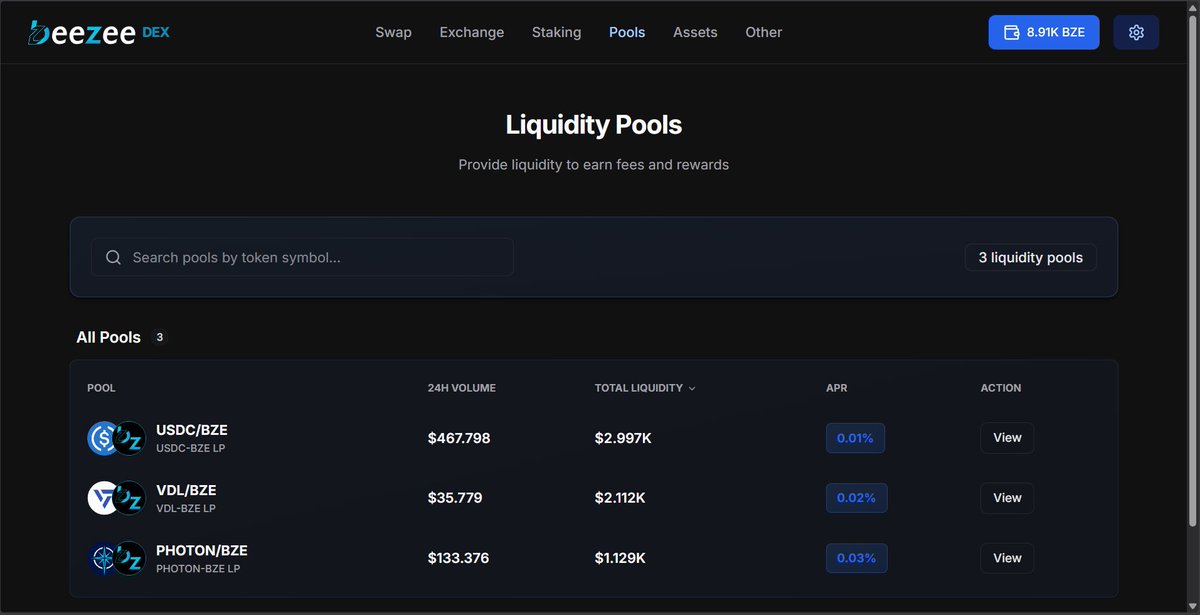1200x615 pixels.
Task: Toggle the Total Liquidity sort chevron
Action: [x=693, y=388]
